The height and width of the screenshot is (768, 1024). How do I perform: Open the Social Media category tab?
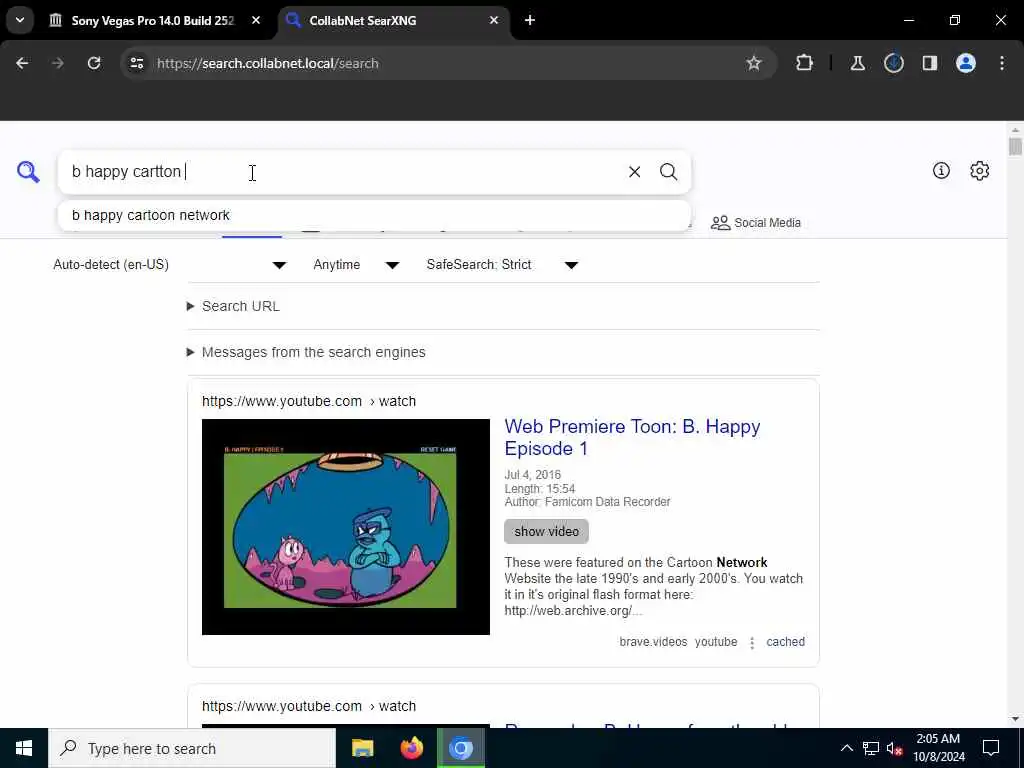tap(756, 223)
